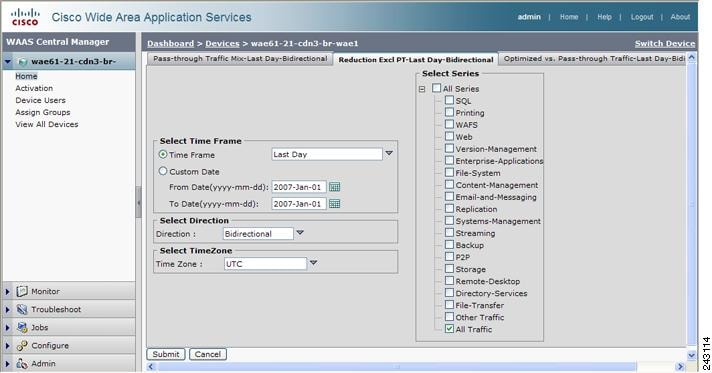
Task: Check the Web series checkbox
Action: click(x=449, y=136)
